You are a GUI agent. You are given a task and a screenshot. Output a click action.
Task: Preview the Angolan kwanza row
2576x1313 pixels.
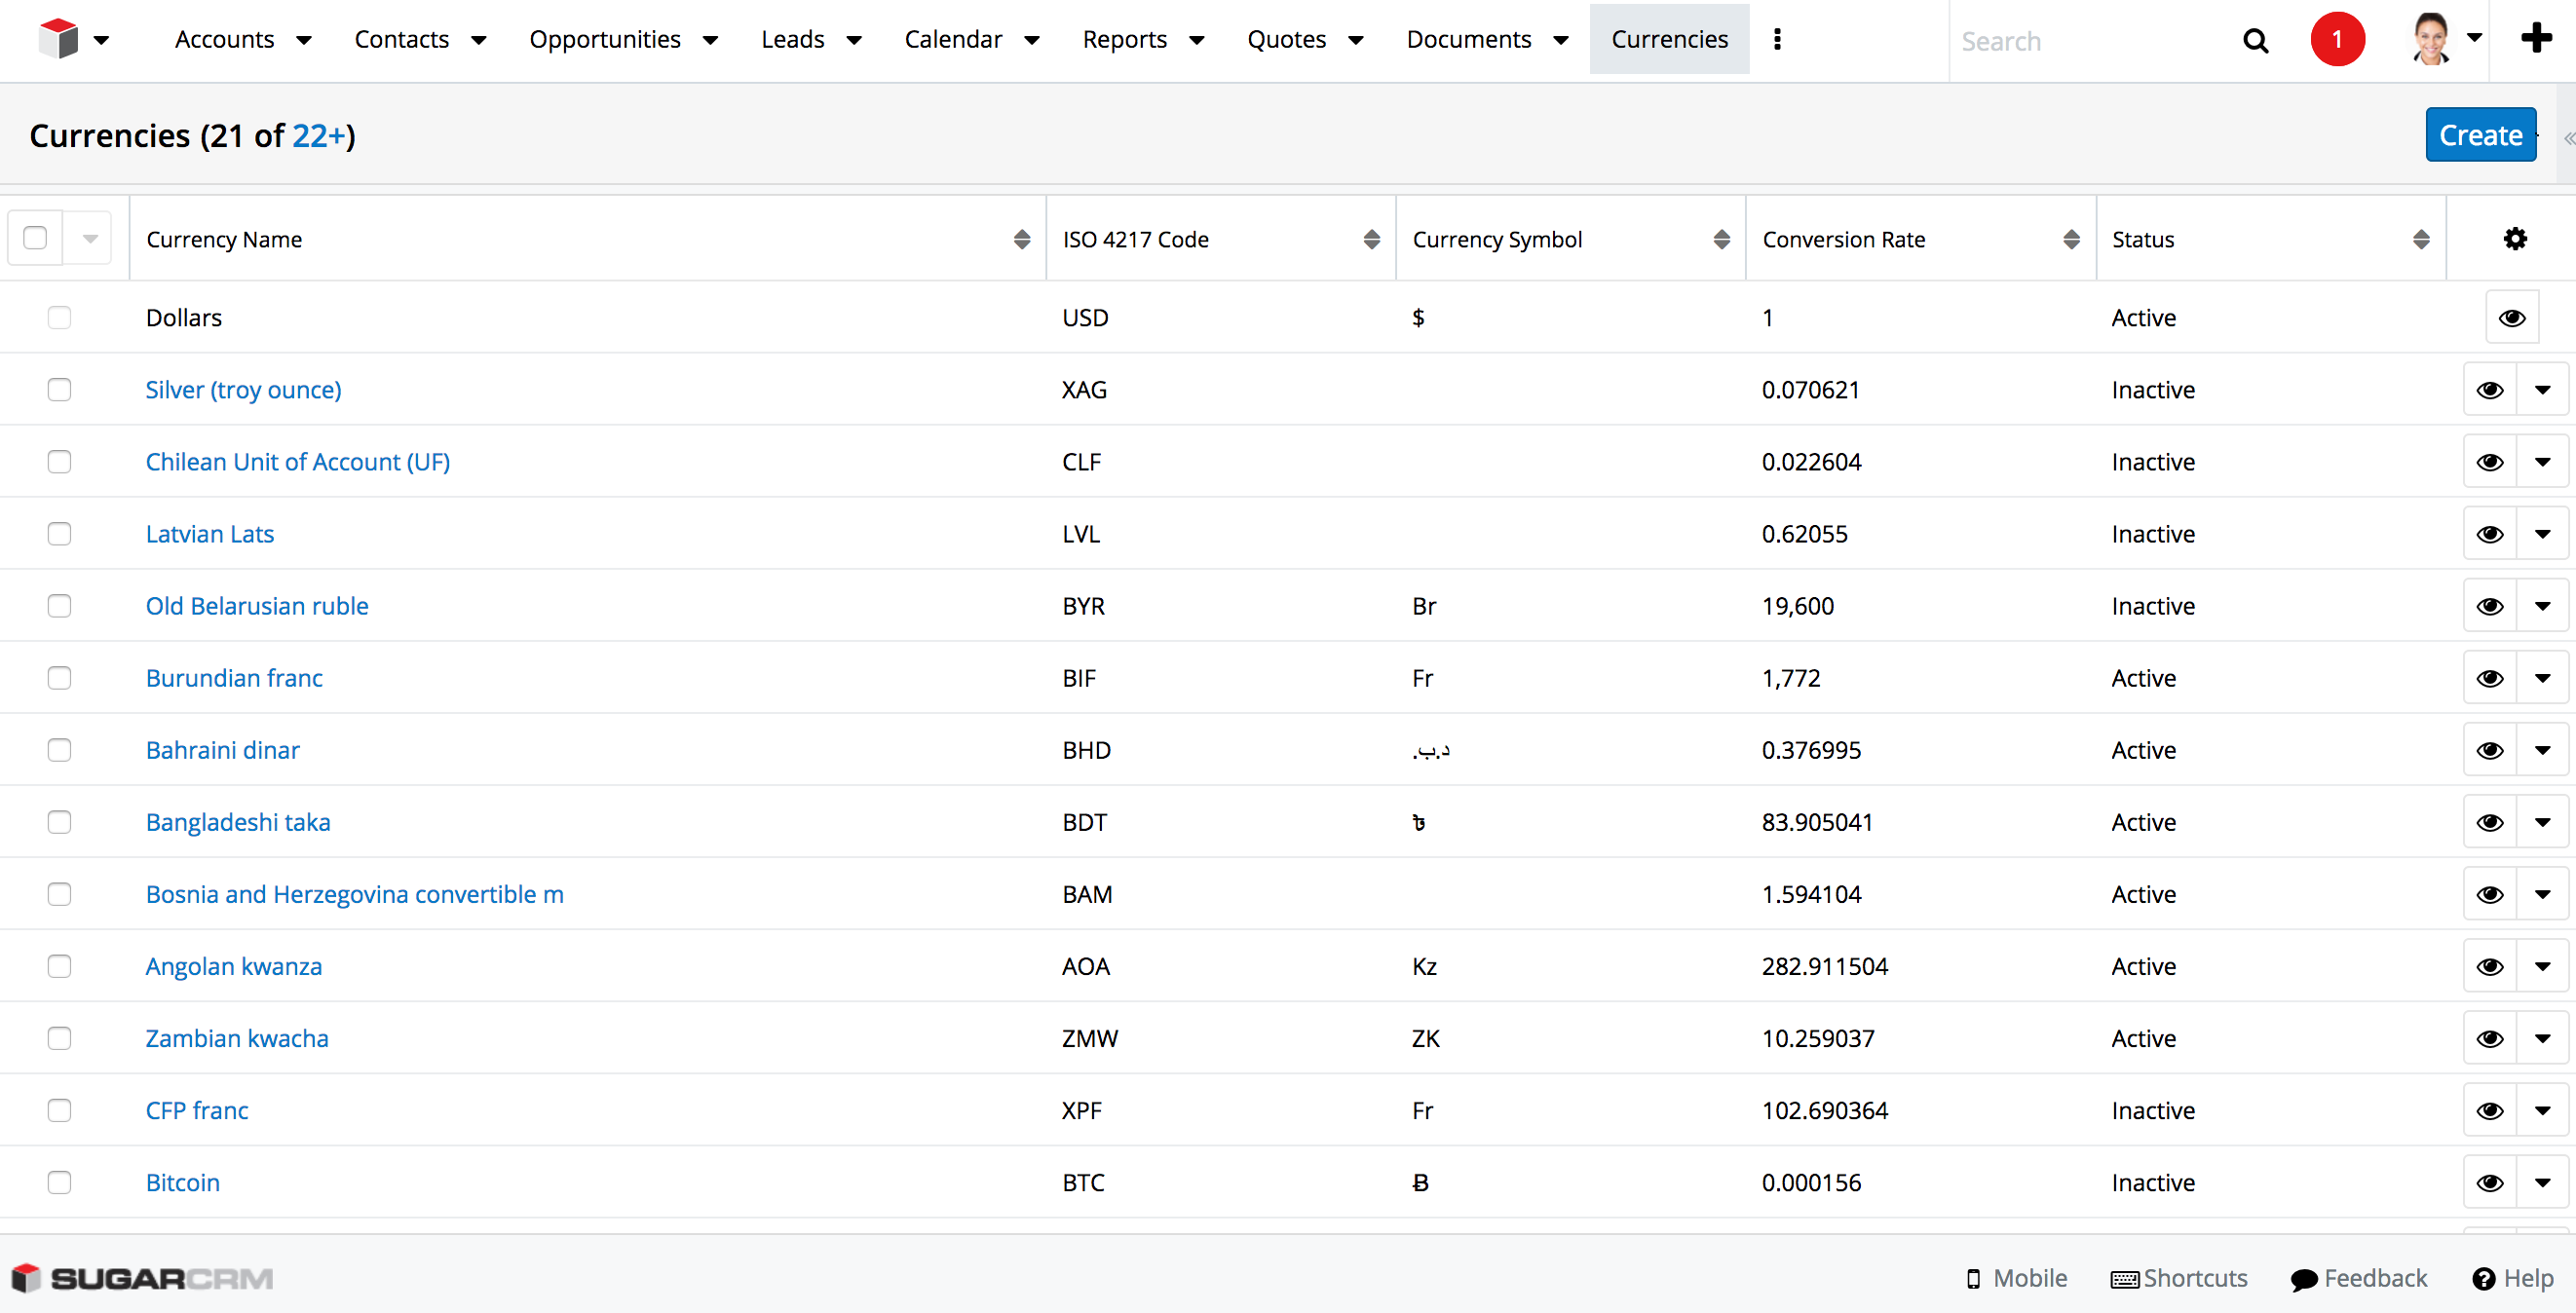[2489, 966]
